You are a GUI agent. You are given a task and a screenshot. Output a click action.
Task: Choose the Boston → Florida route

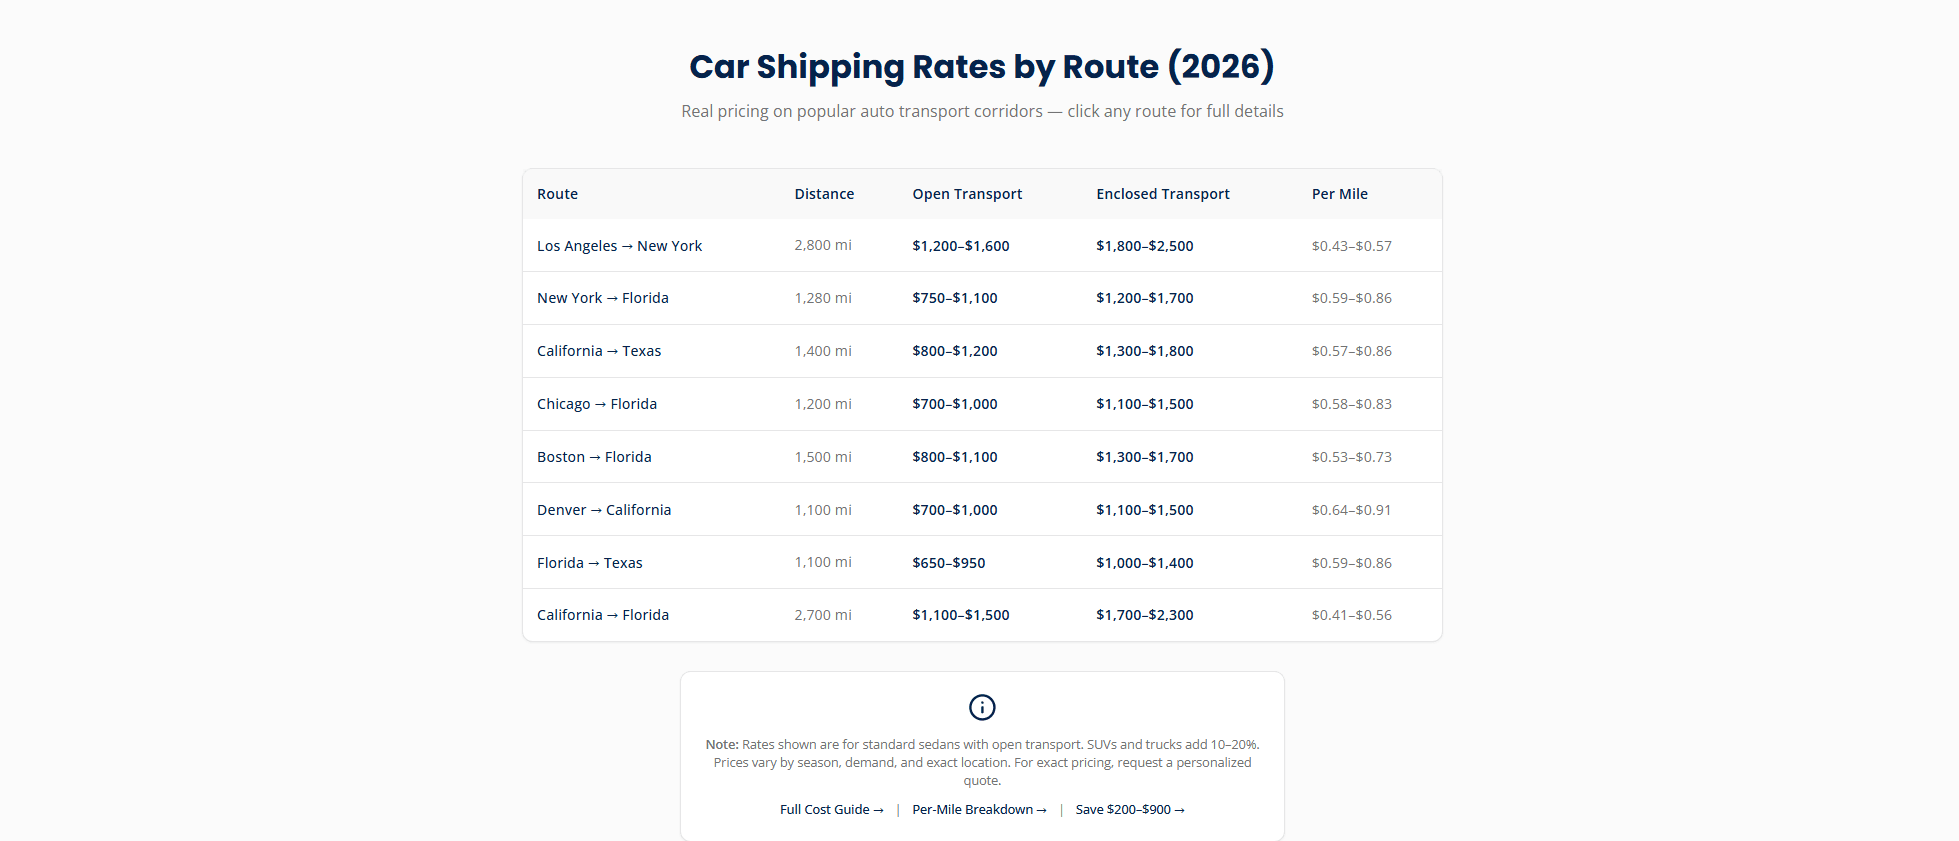point(594,457)
